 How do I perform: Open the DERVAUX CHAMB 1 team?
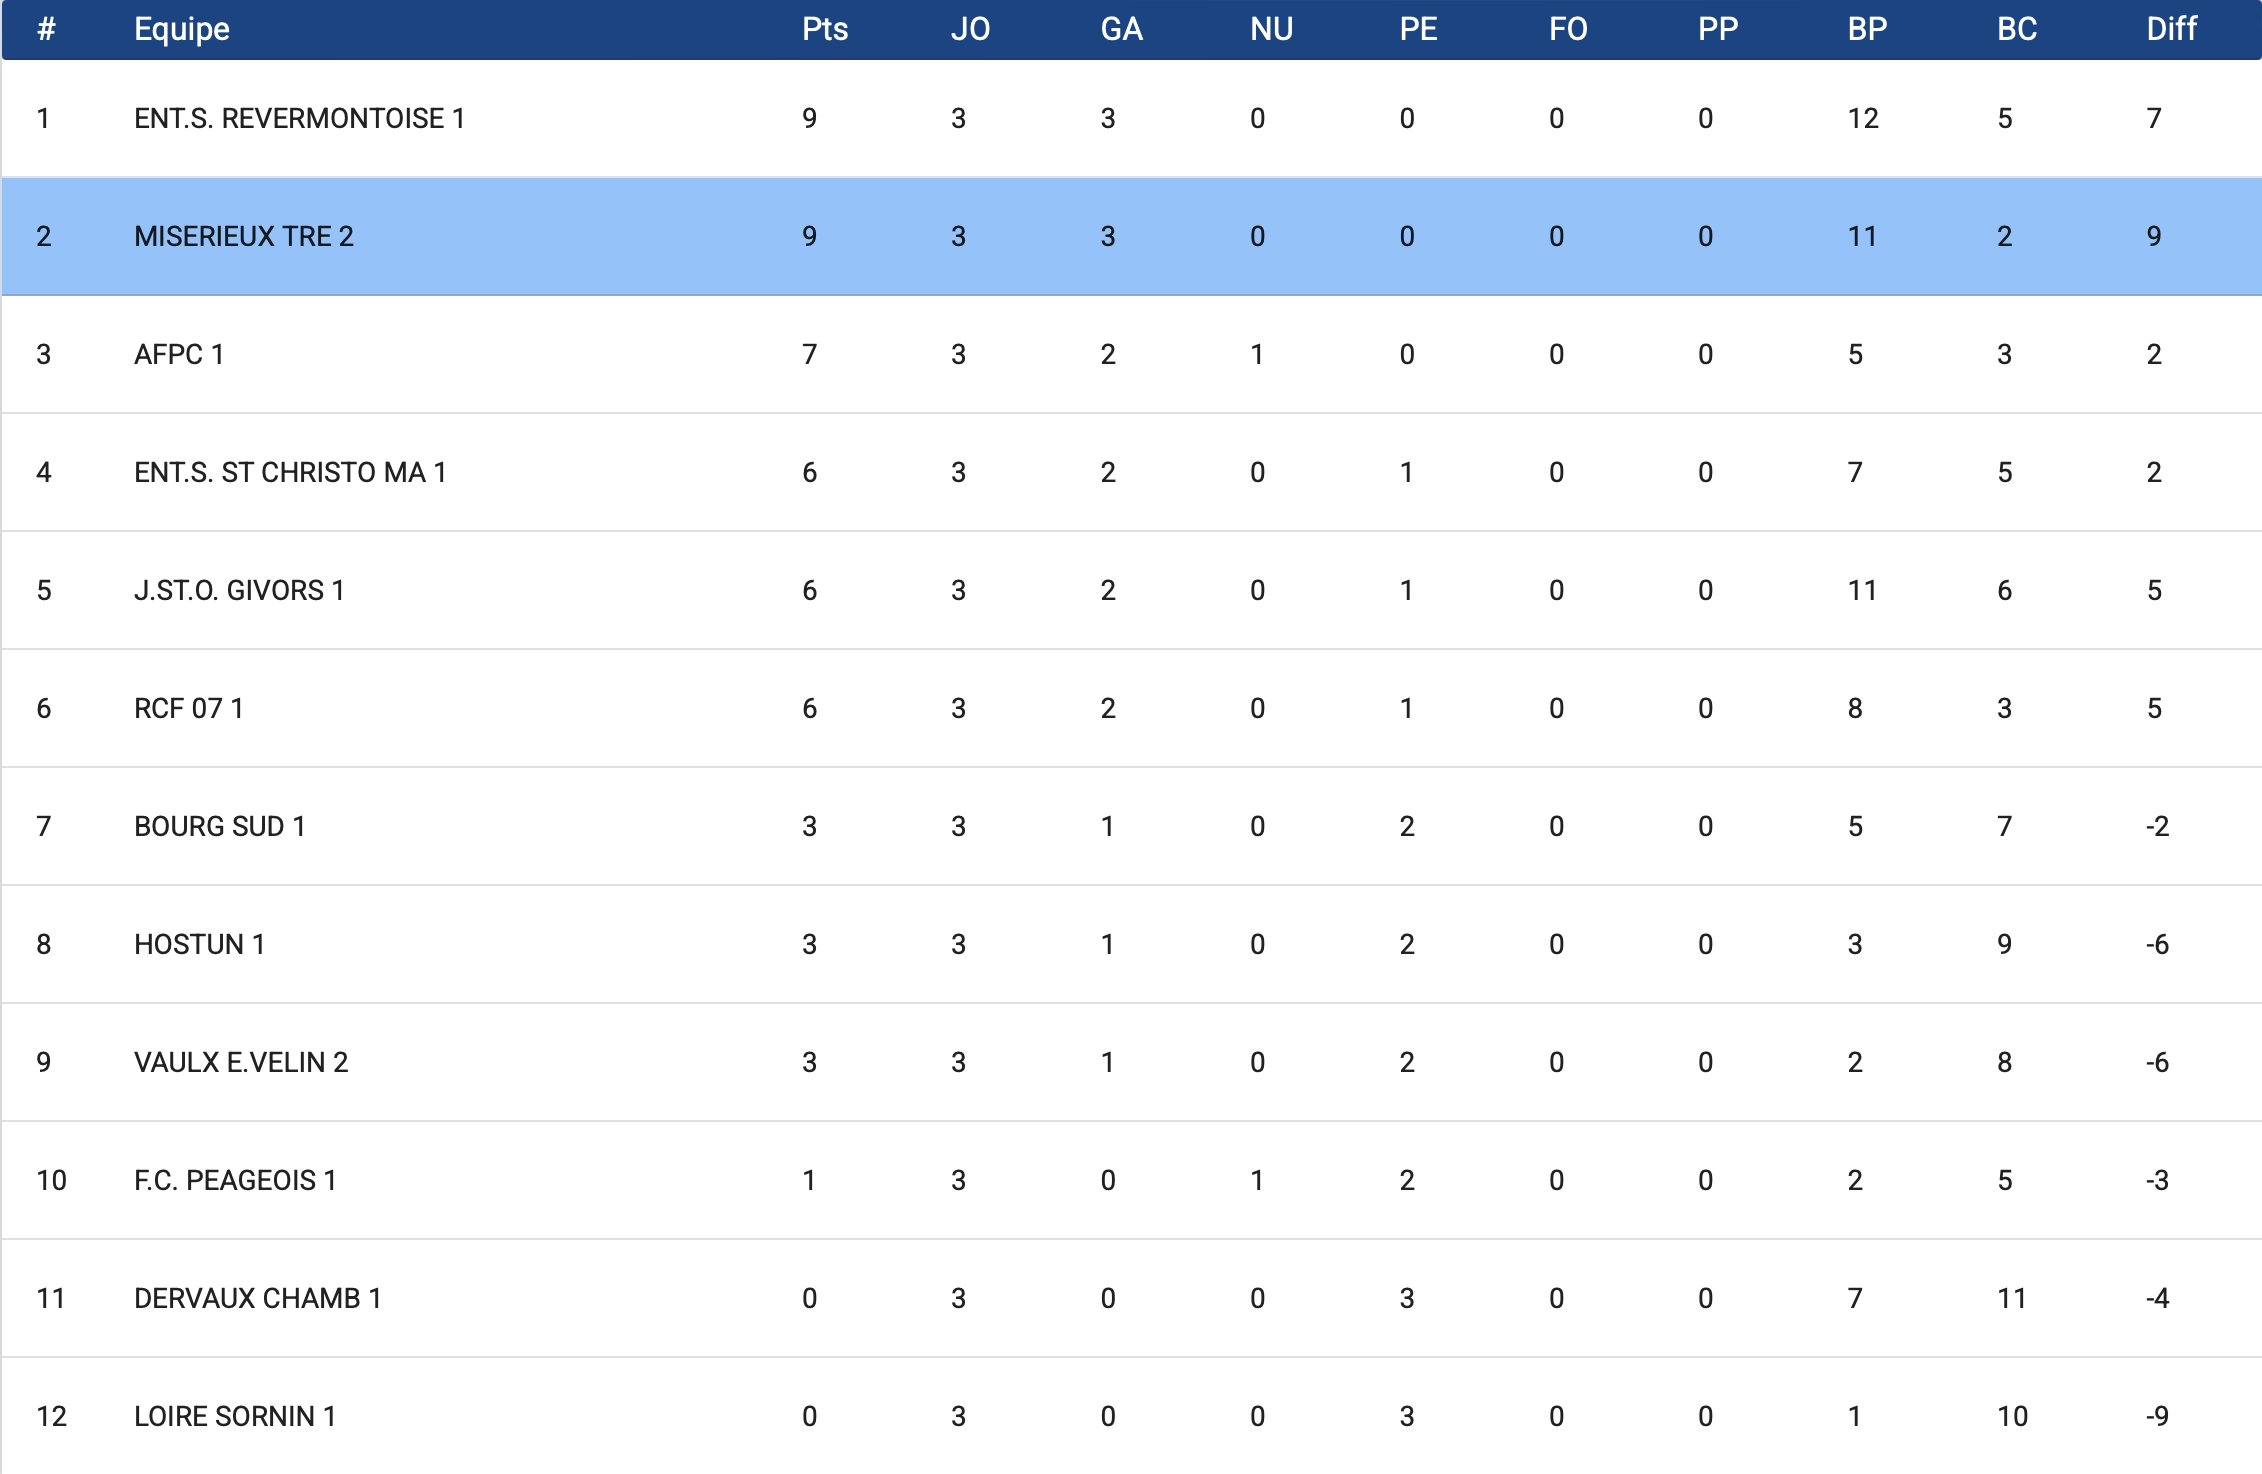[x=258, y=1298]
